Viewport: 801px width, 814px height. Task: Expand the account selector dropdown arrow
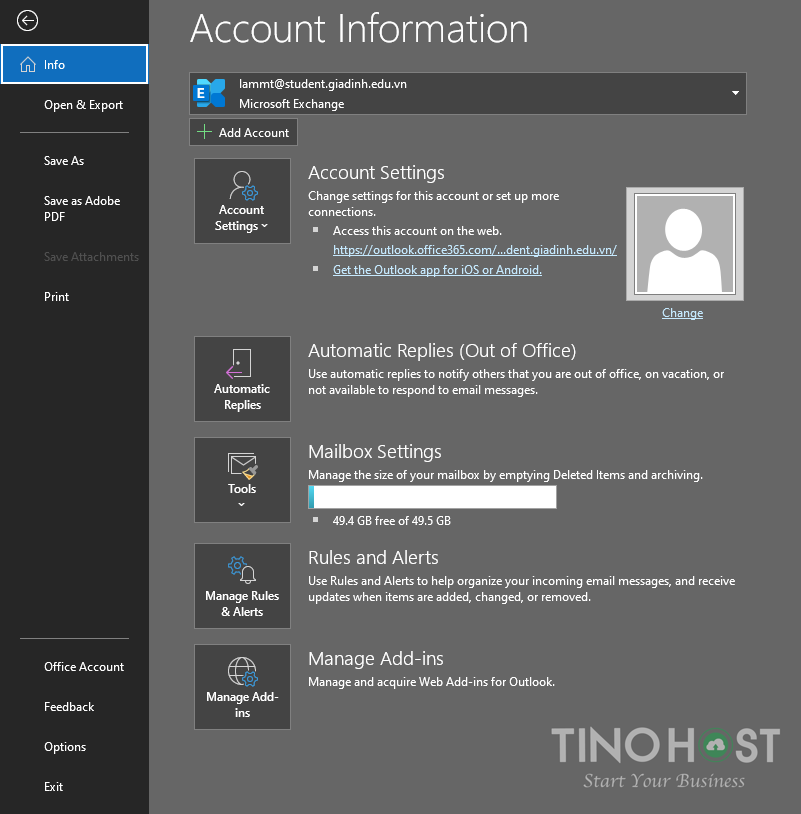735,93
